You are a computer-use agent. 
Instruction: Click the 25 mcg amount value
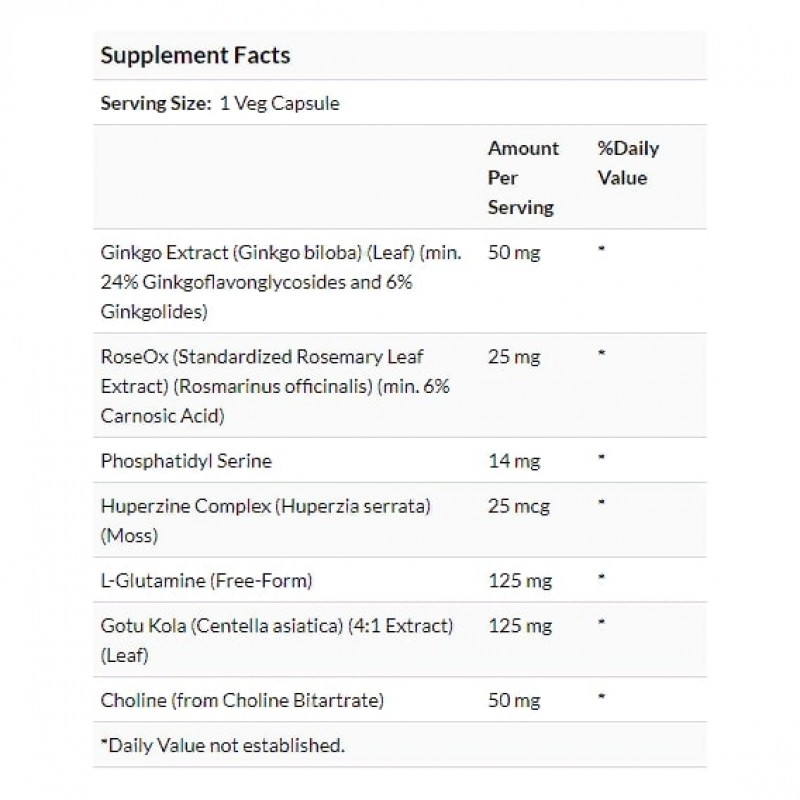(x=518, y=506)
